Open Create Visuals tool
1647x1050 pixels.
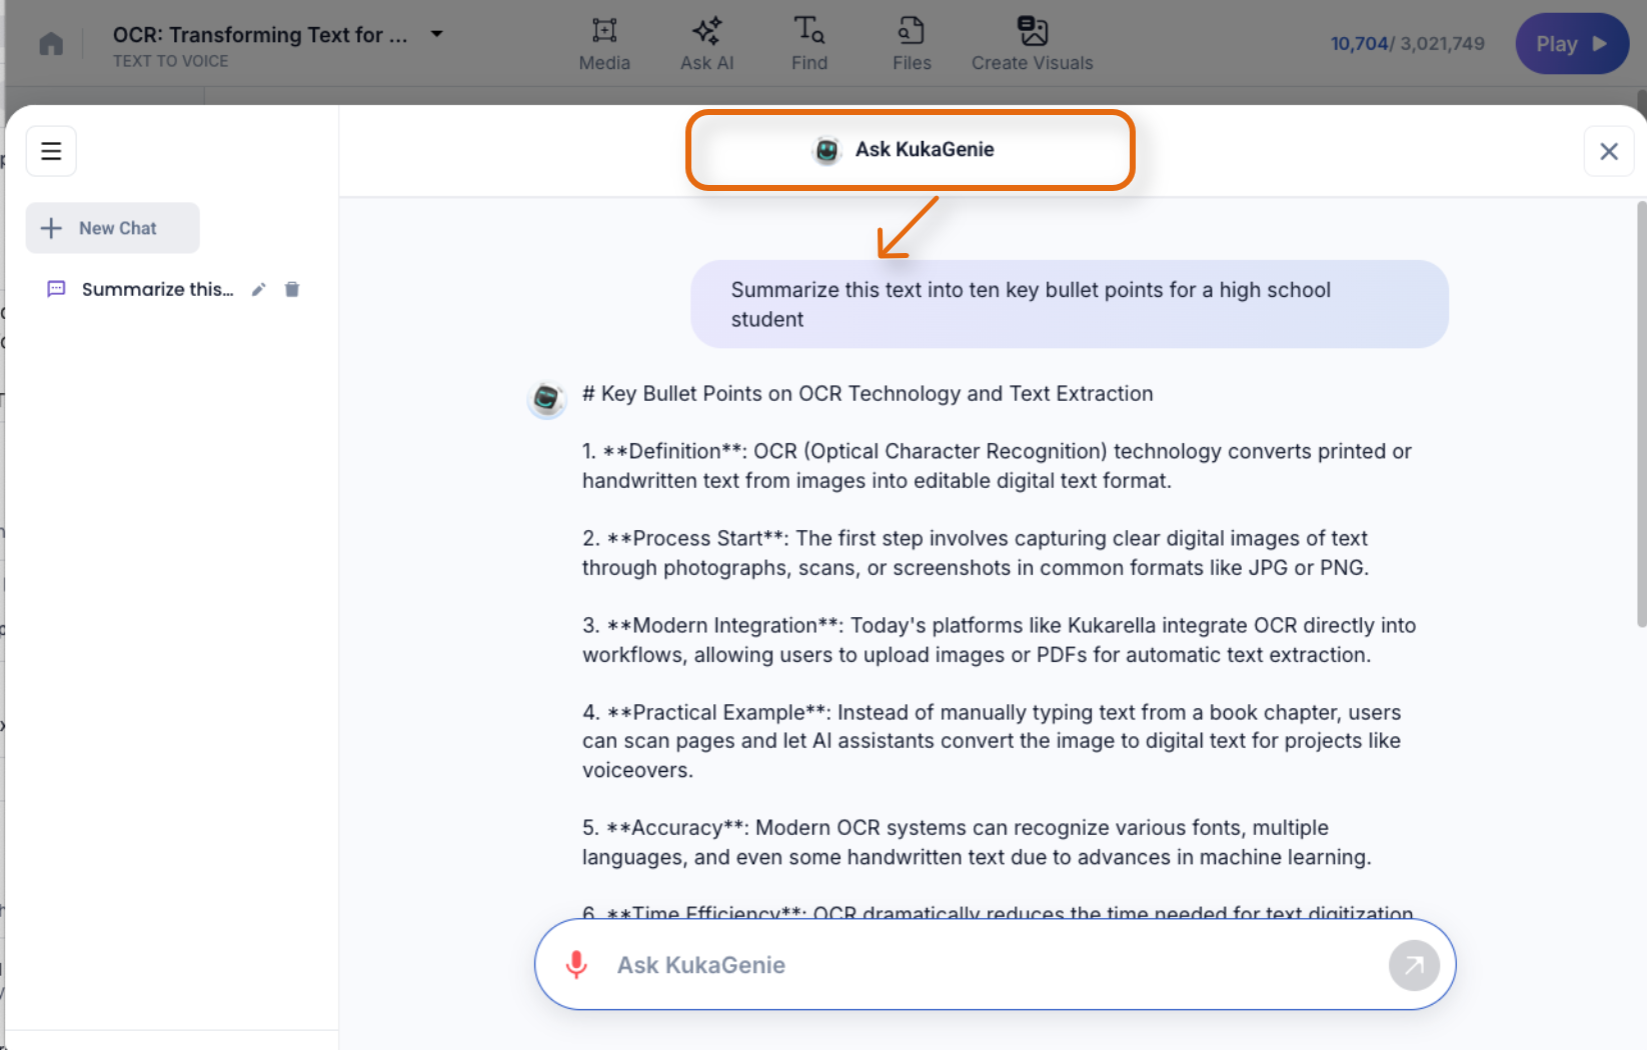(x=1032, y=44)
